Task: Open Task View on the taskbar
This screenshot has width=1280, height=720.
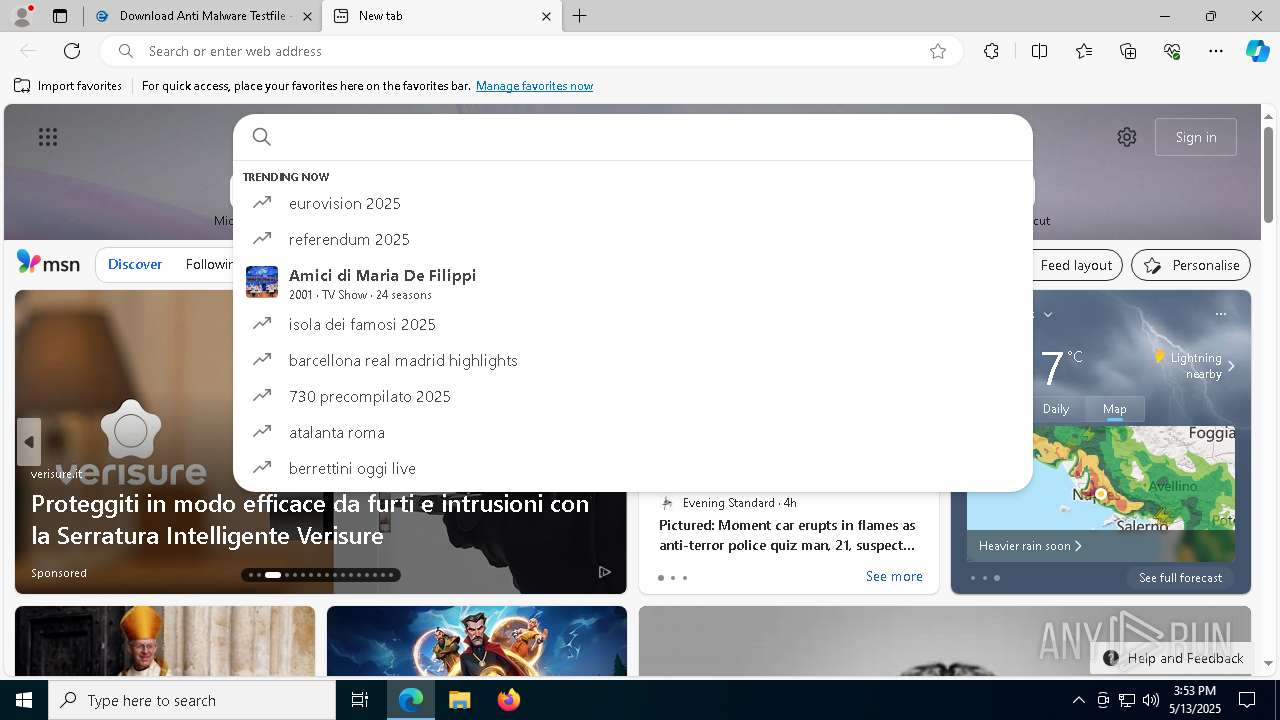Action: point(360,700)
